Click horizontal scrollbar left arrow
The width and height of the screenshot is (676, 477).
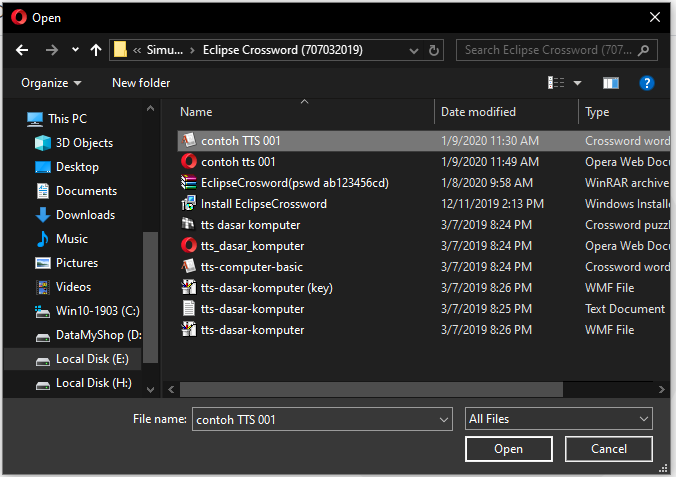pos(171,389)
